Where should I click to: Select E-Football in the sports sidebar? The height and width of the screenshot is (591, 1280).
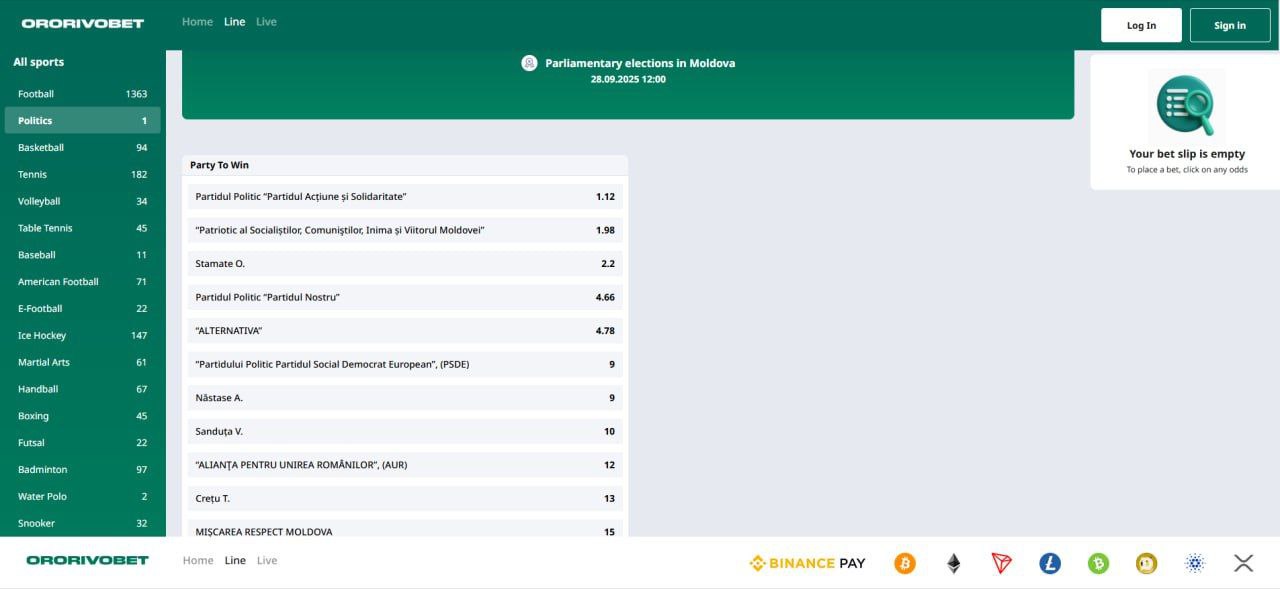click(x=82, y=309)
